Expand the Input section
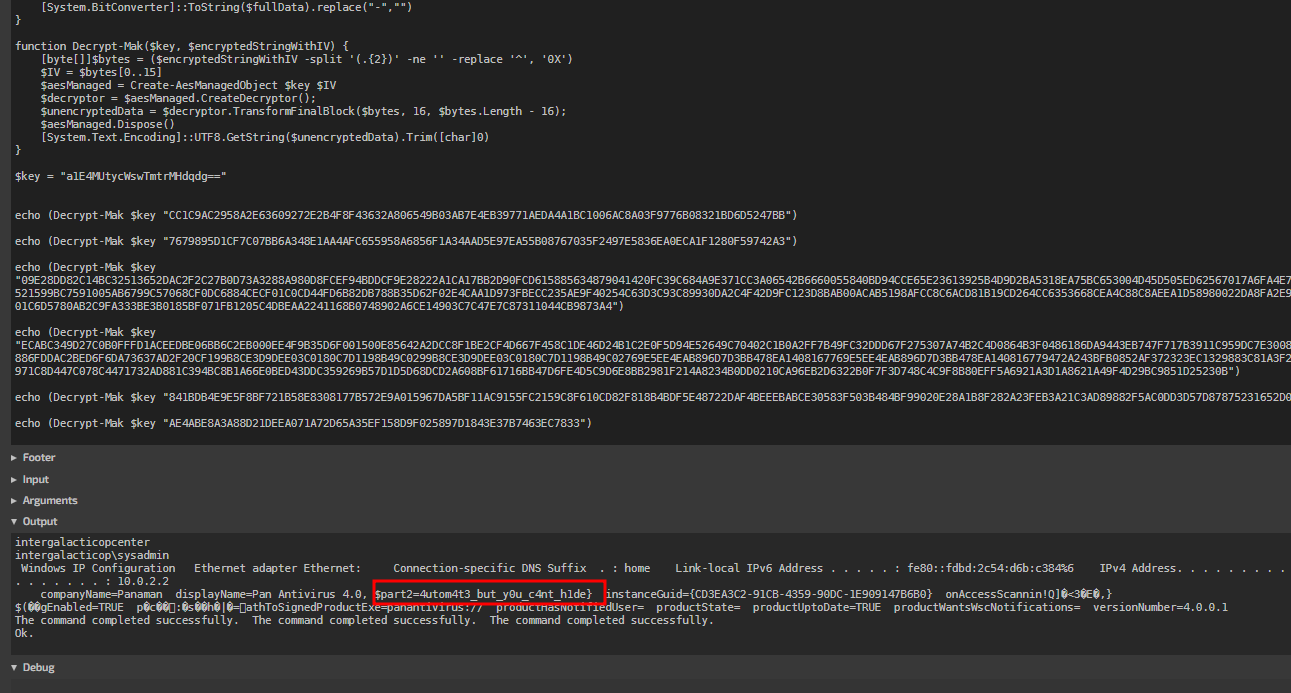 coord(35,480)
